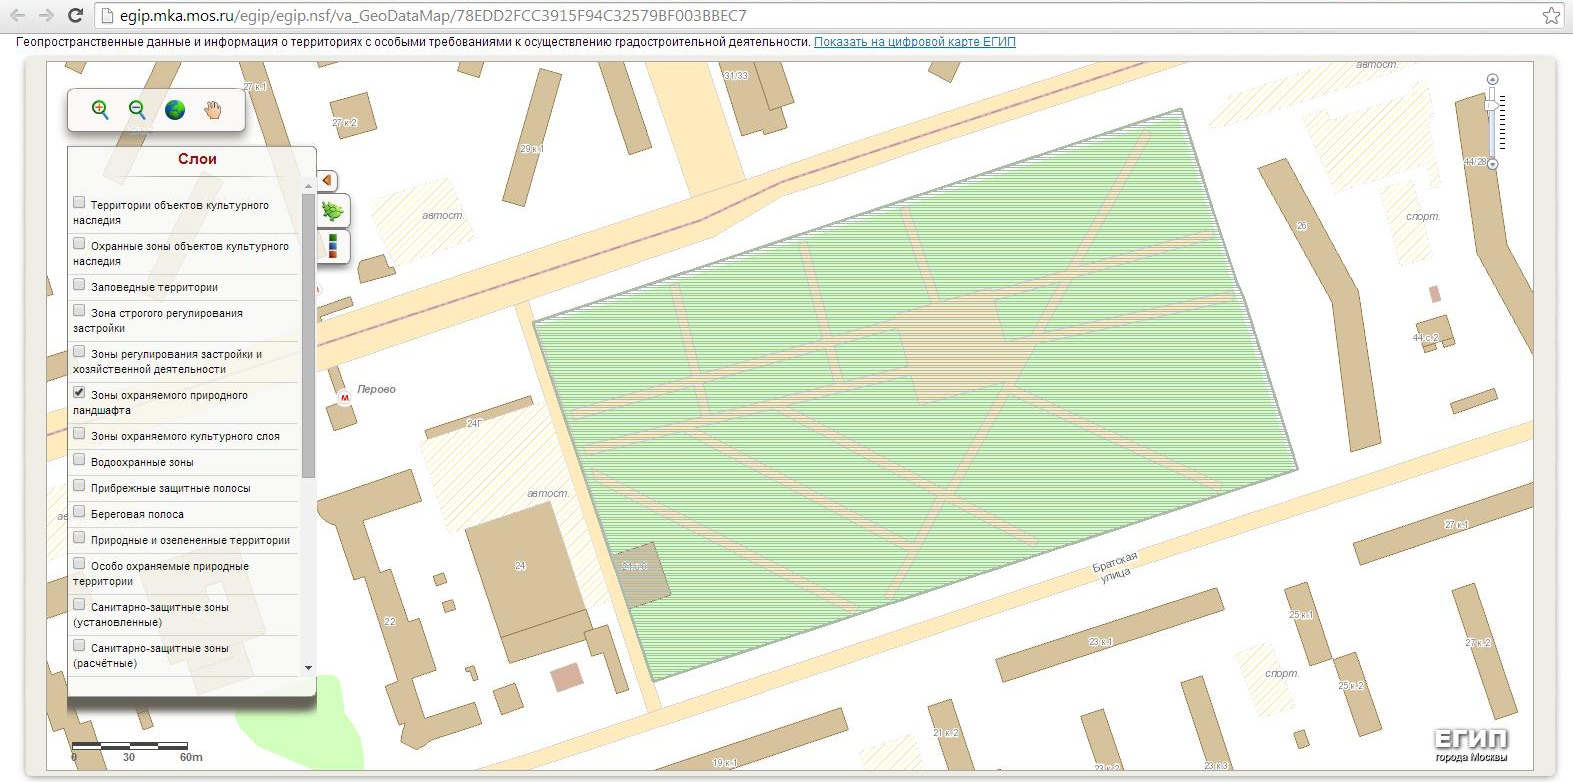The image size is (1573, 782).
Task: Toggle Санитарно-защитные зоны (установленные) checkbox
Action: 79,604
